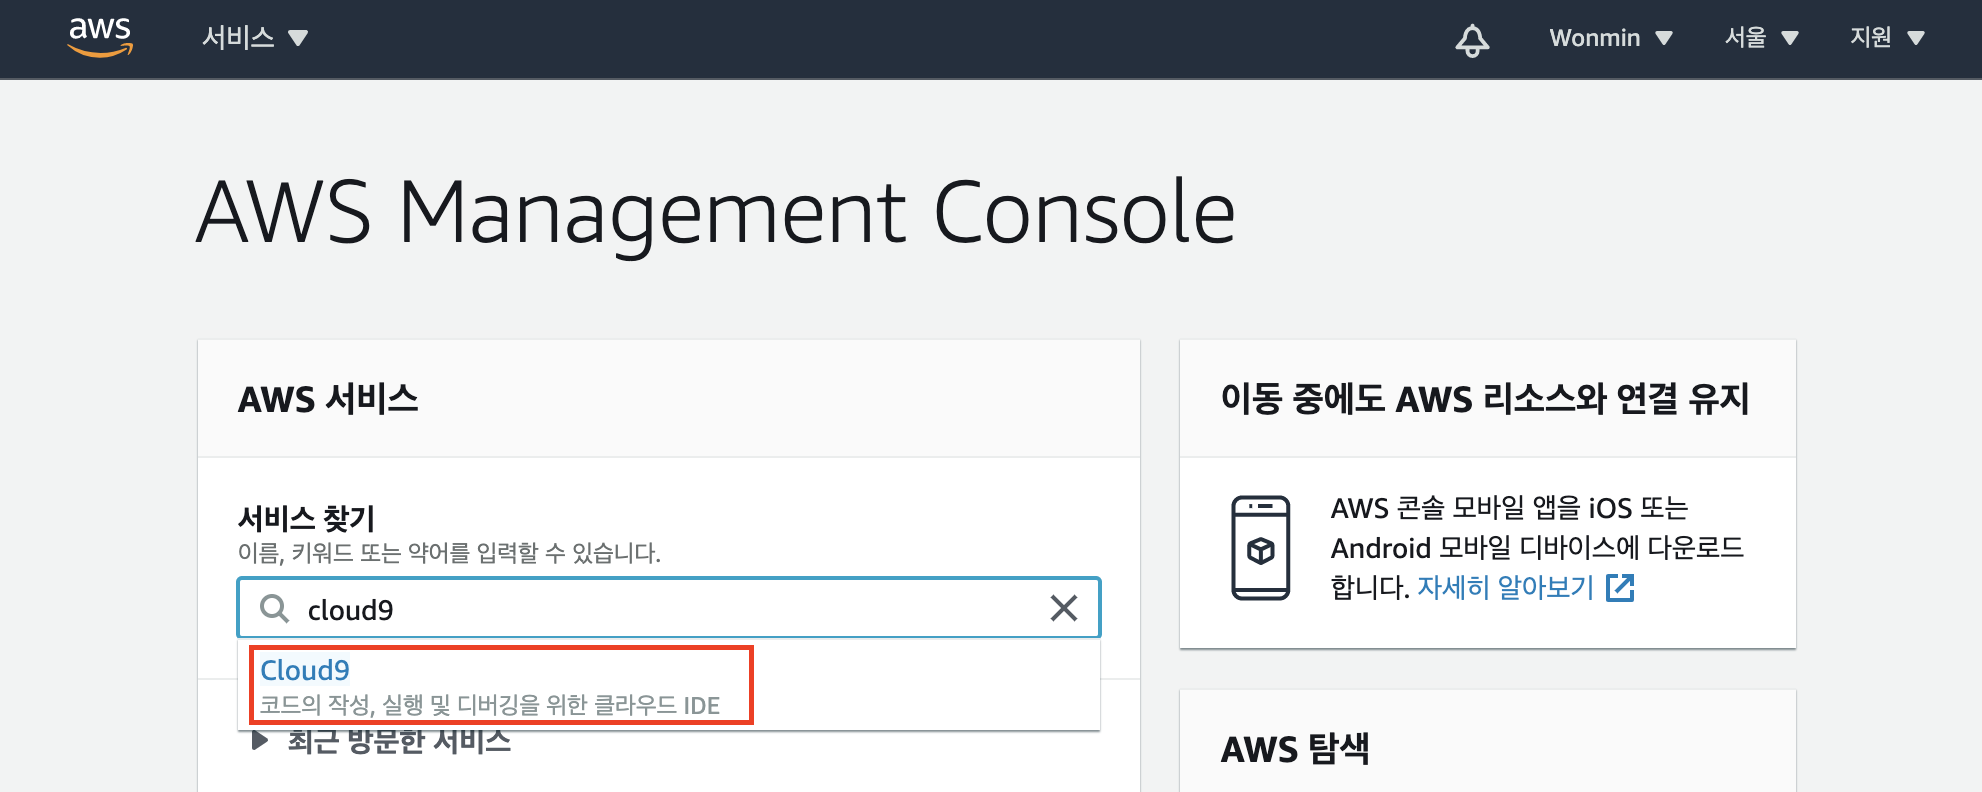Open the Wonmin account dropdown
This screenshot has height=792, width=1982.
point(1611,38)
